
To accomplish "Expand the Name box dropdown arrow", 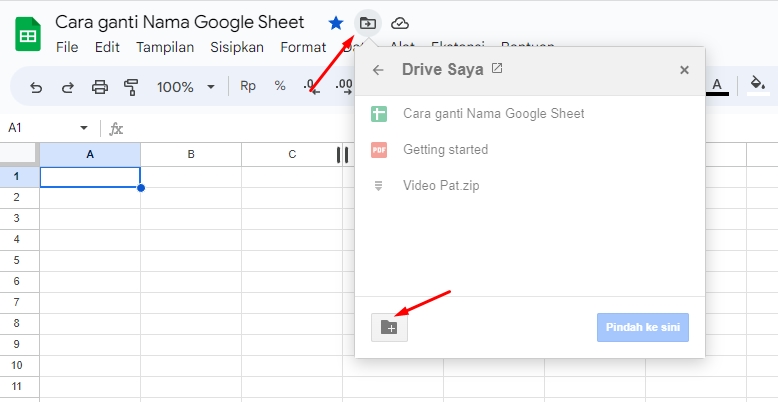I will [83, 128].
